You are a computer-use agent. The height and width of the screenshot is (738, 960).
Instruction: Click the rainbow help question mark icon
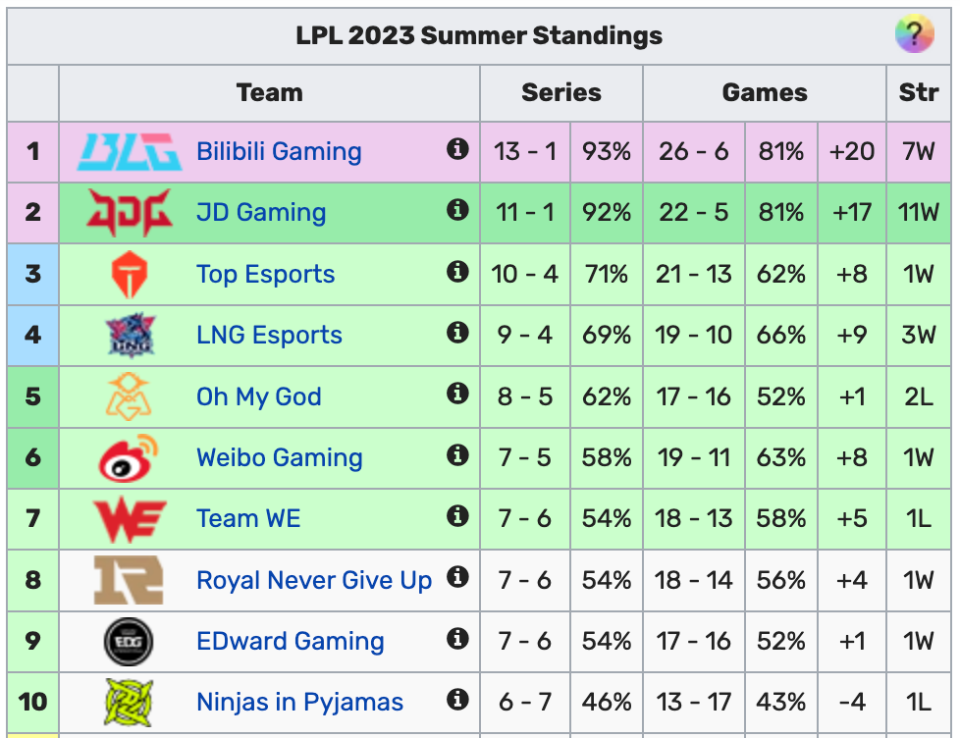tap(914, 34)
